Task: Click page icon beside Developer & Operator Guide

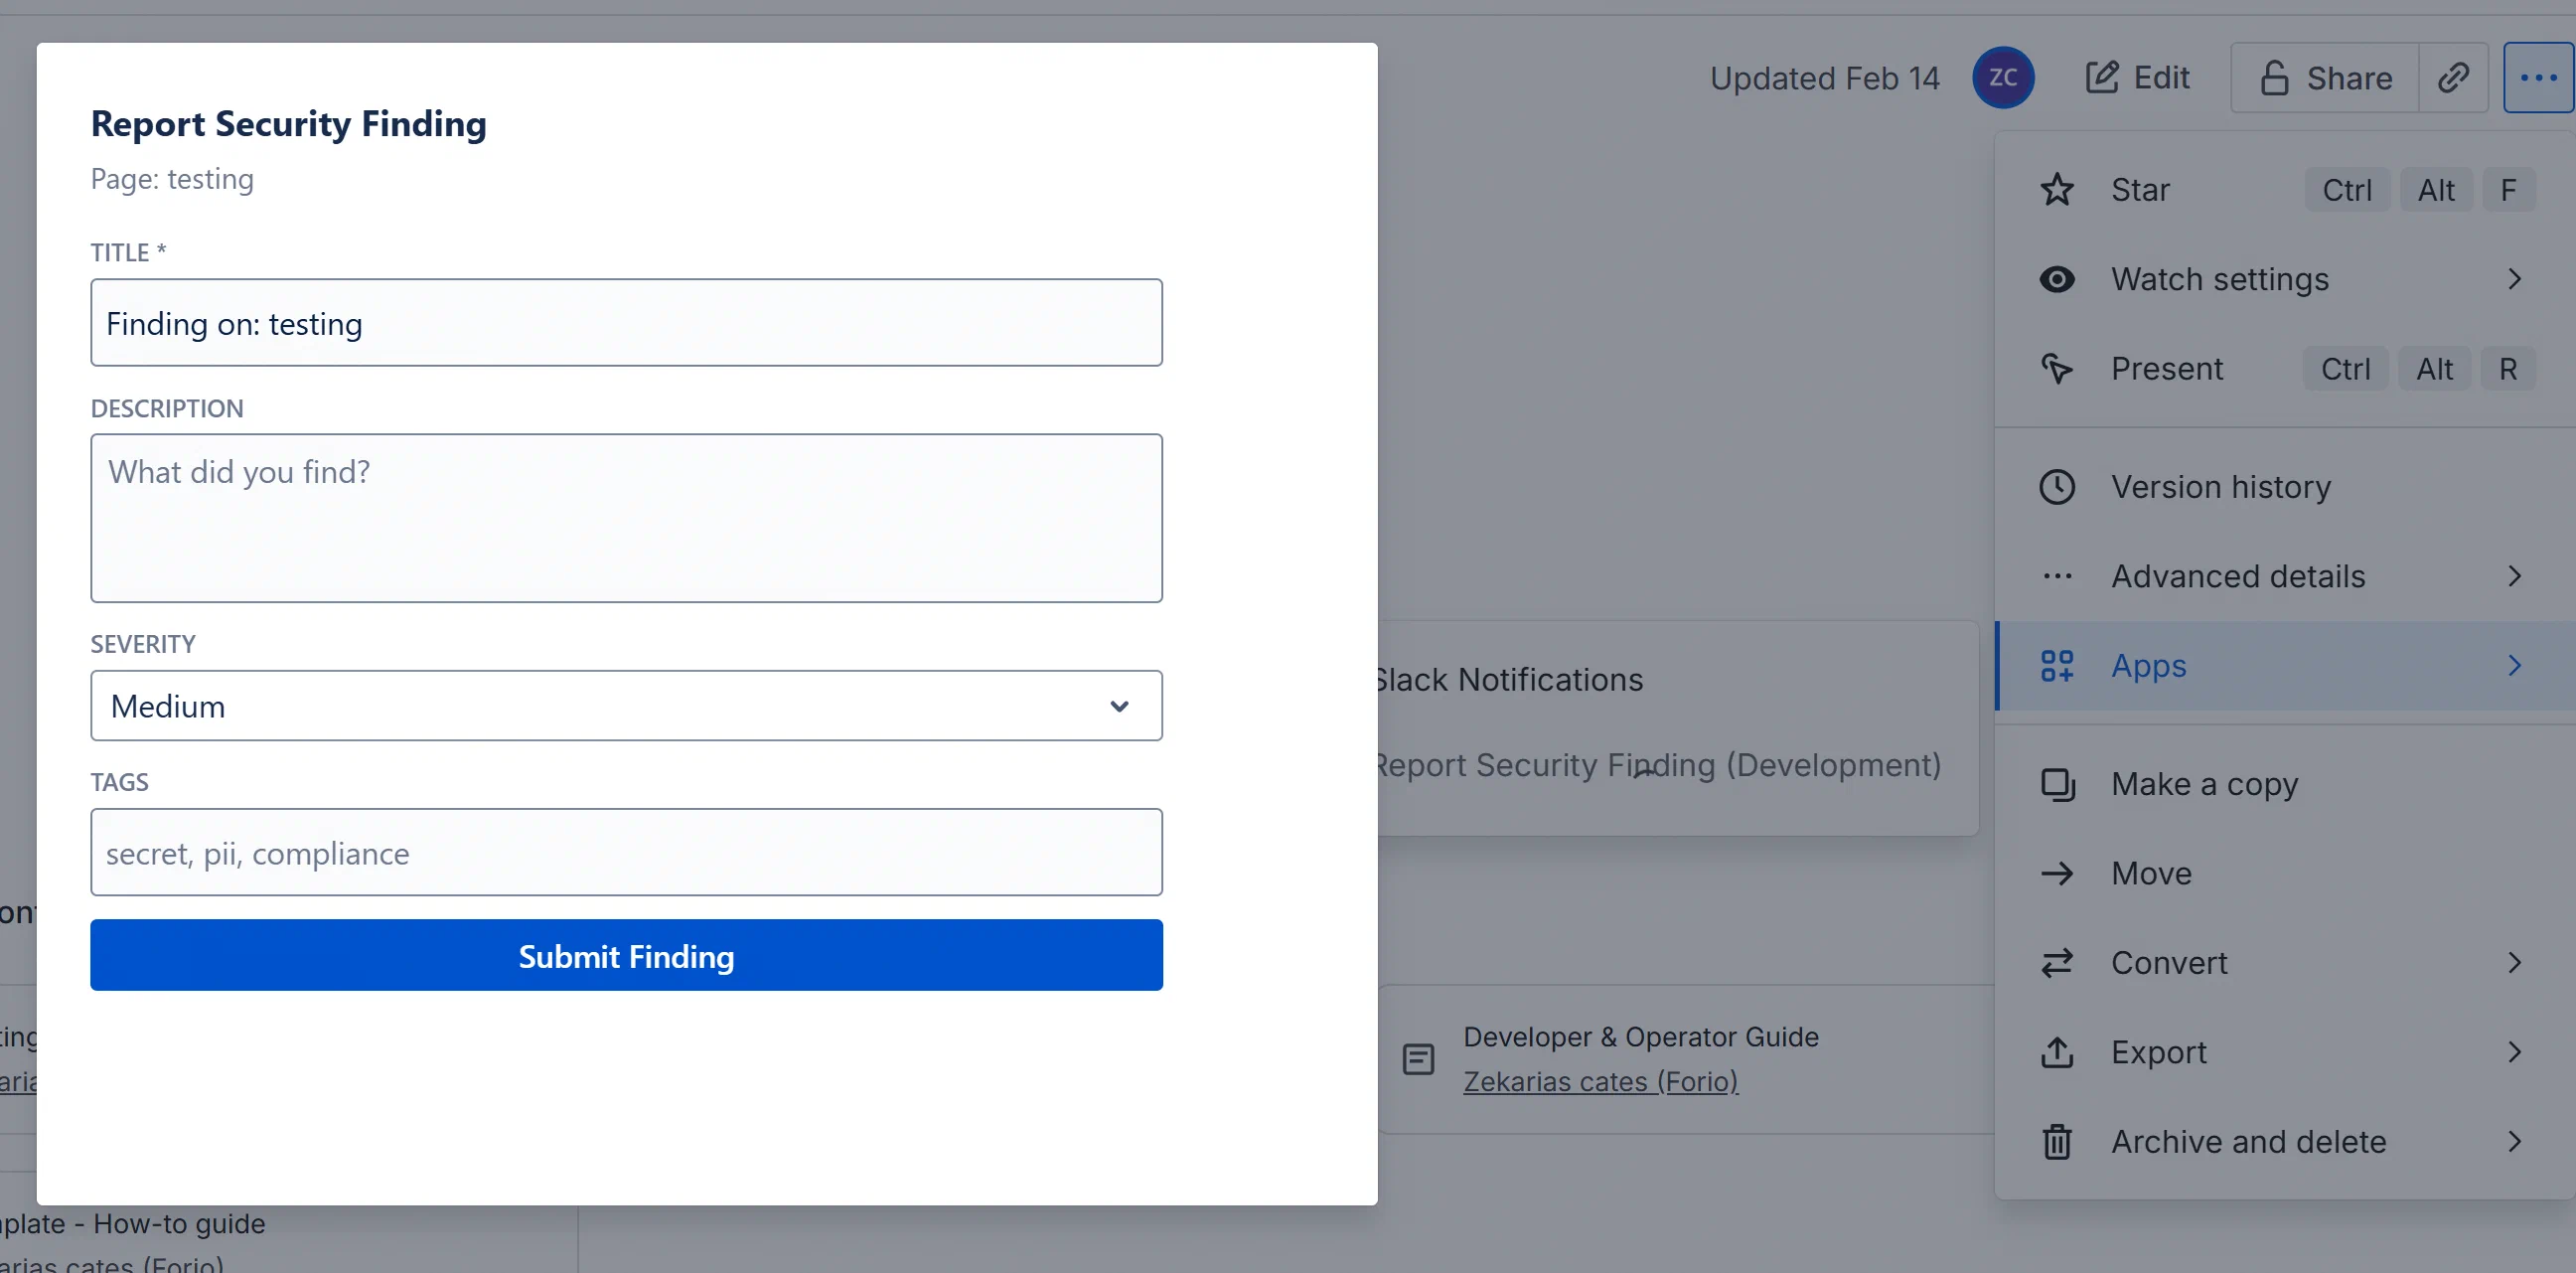Action: pyautogui.click(x=1418, y=1059)
